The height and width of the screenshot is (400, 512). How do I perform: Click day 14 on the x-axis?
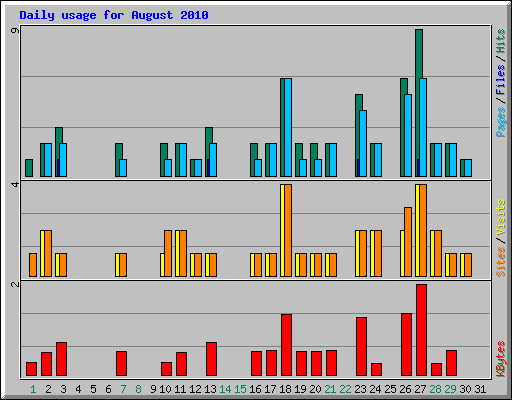pyautogui.click(x=225, y=389)
